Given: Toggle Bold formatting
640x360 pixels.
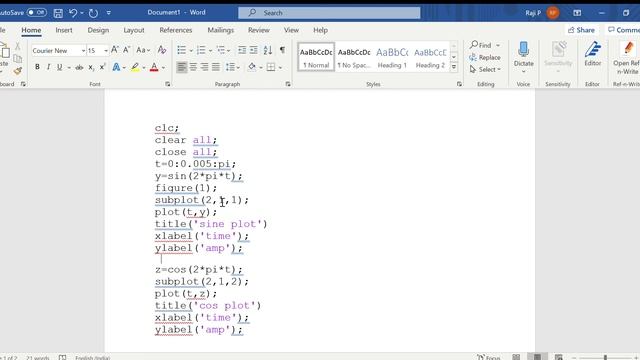Looking at the screenshot, I should (x=37, y=67).
